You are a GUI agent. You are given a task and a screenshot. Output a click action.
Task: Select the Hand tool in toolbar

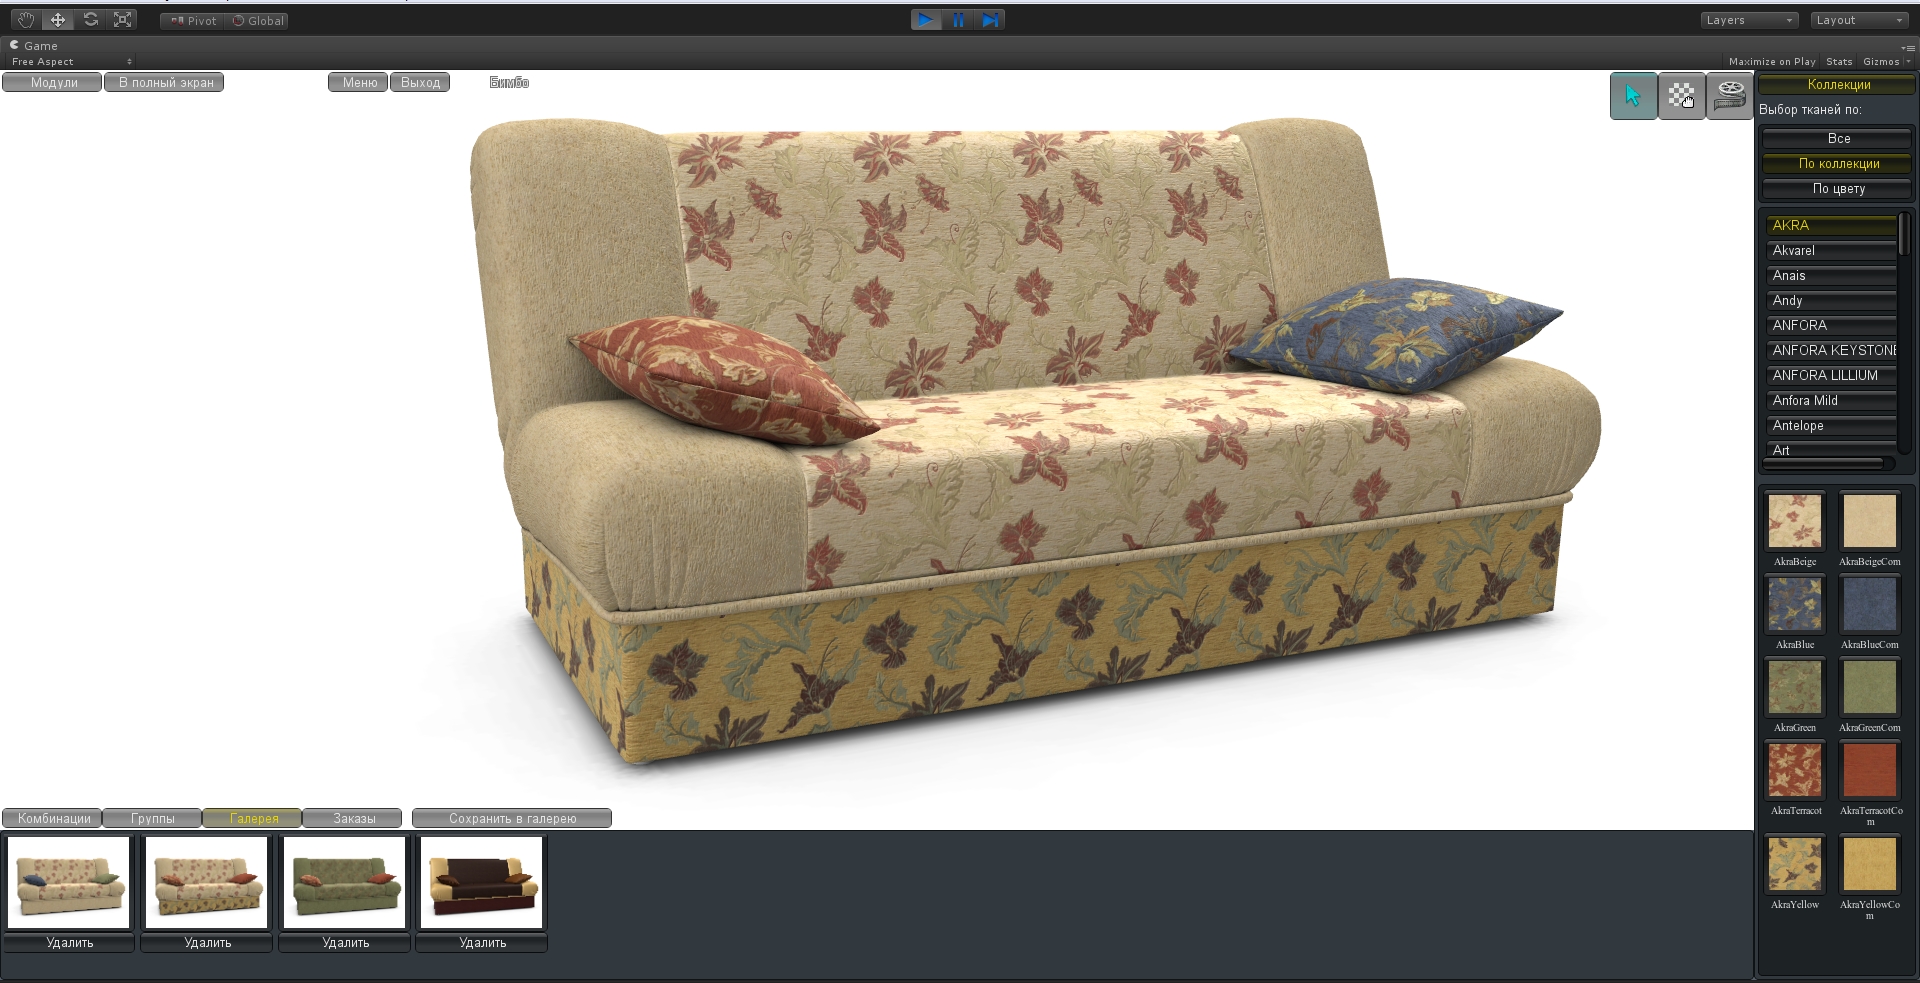25,20
